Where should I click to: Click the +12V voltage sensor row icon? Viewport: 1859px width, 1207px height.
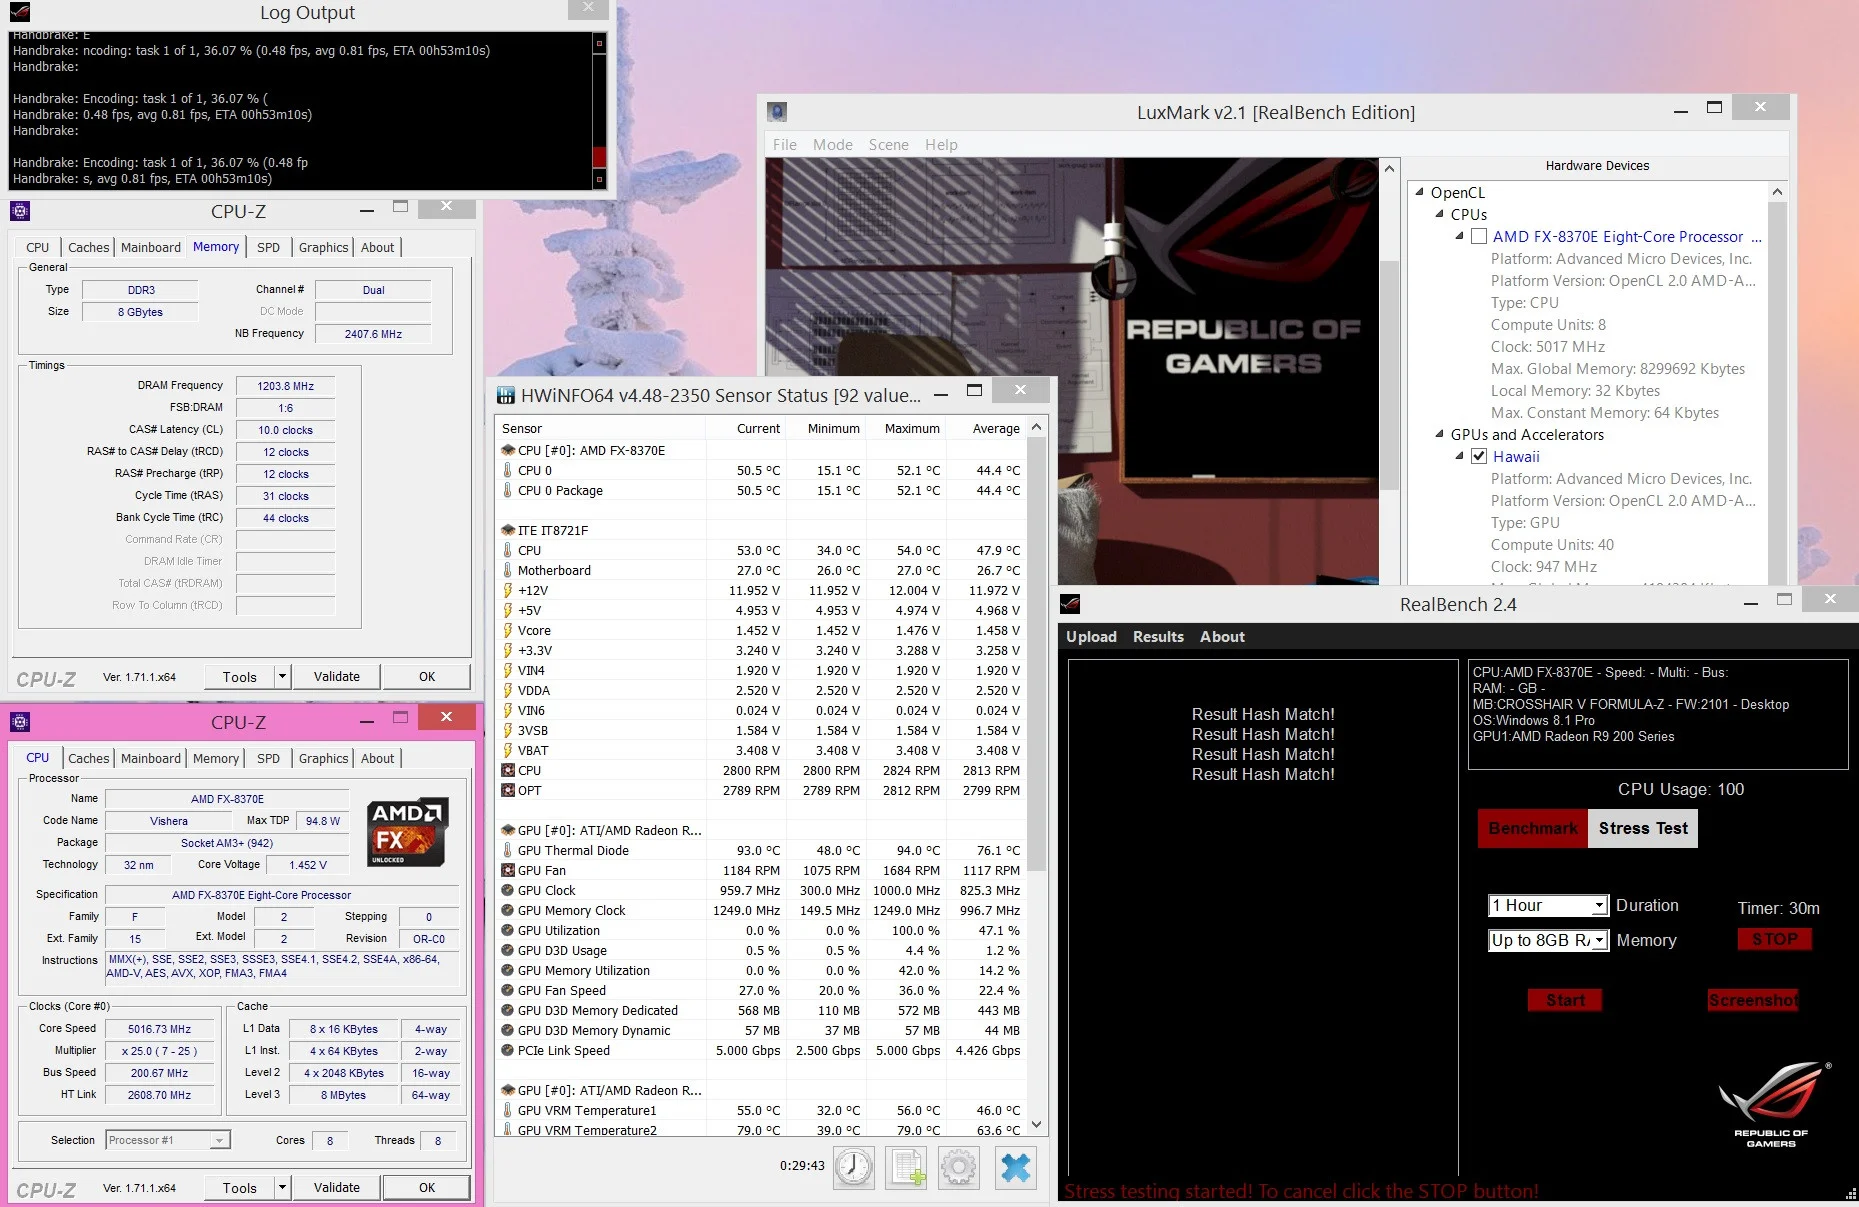(x=508, y=590)
